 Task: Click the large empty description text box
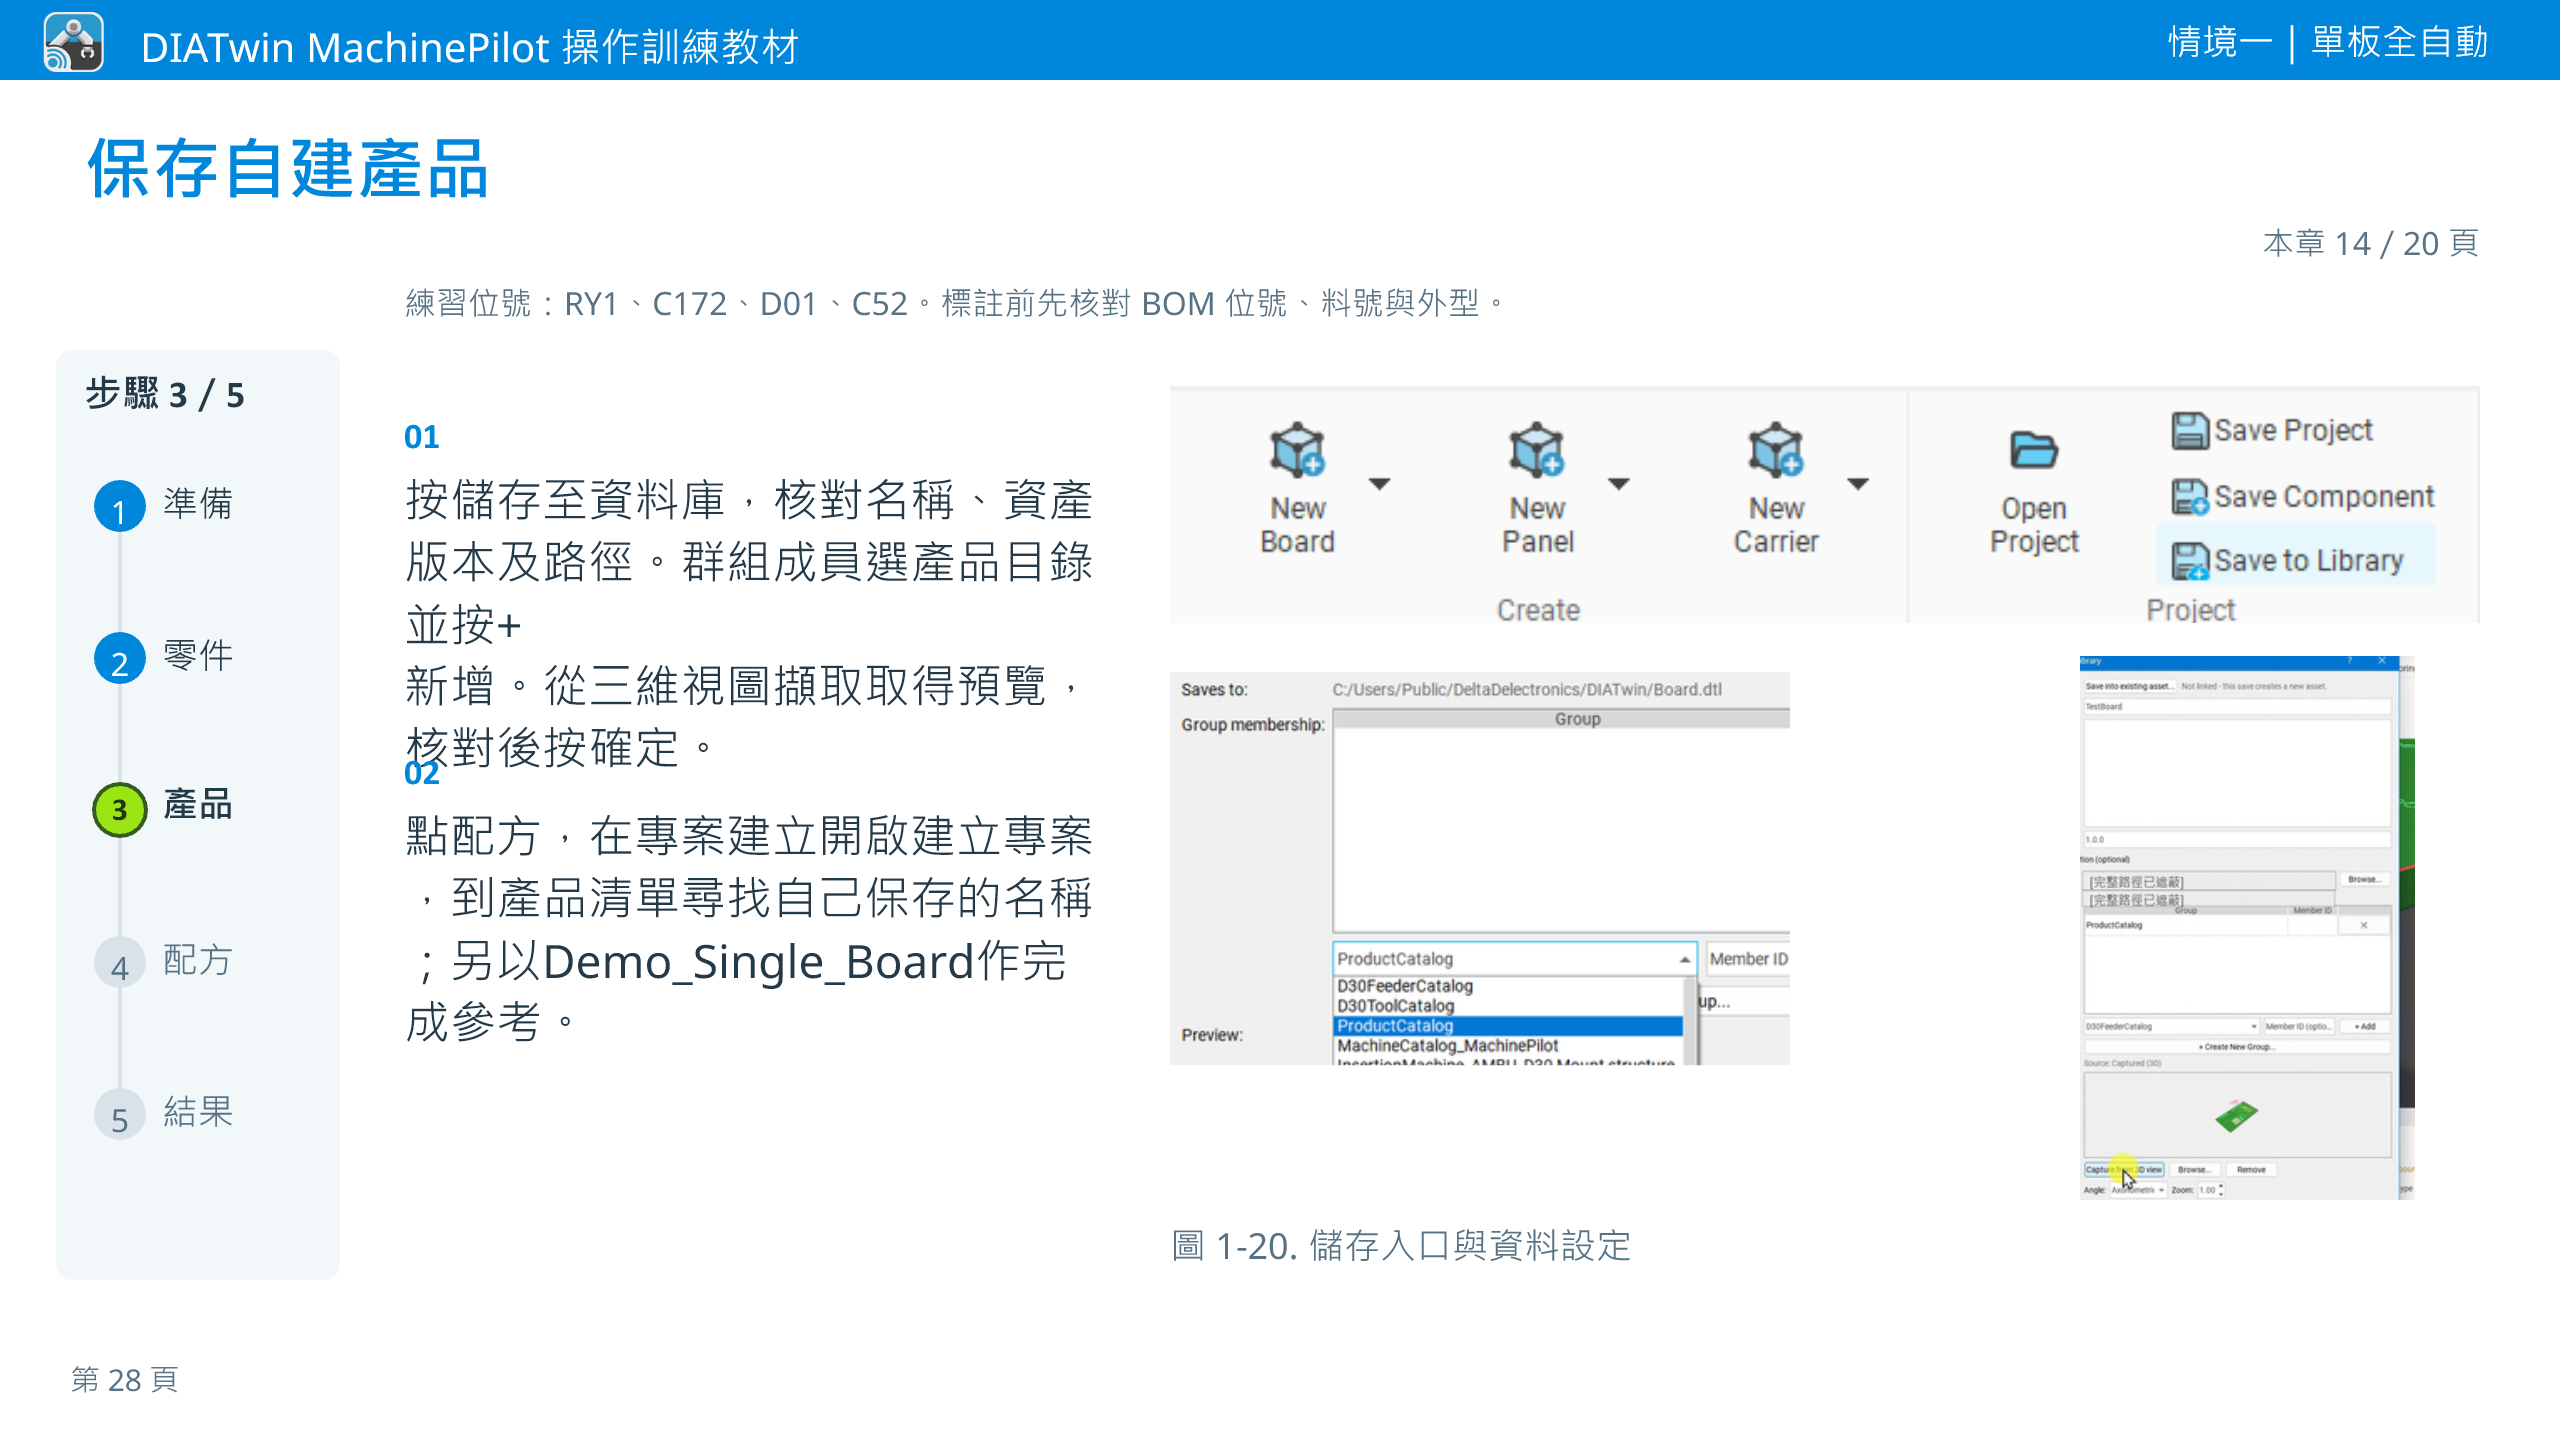[x=2237, y=773]
